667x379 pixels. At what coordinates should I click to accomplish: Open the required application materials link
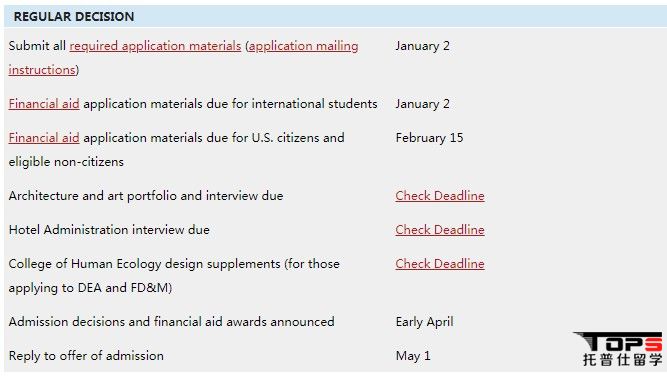[155, 46]
